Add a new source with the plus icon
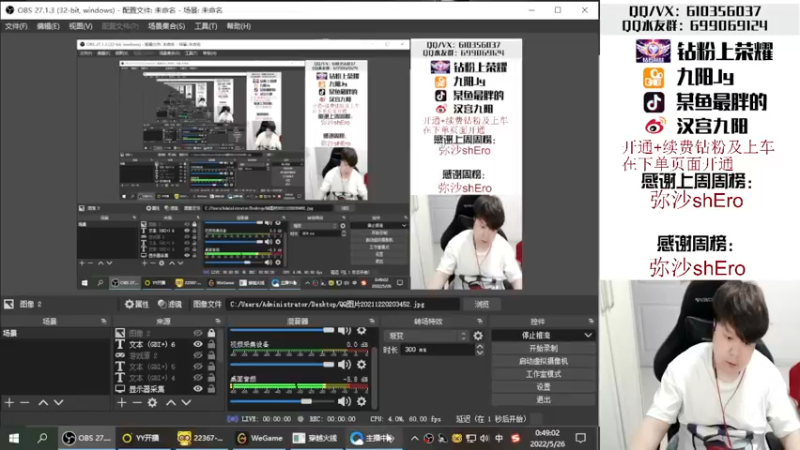 [121, 403]
